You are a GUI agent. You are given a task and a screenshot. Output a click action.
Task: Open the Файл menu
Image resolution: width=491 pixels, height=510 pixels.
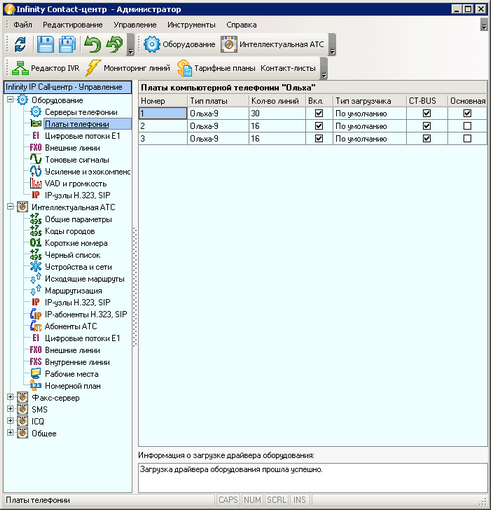click(23, 25)
